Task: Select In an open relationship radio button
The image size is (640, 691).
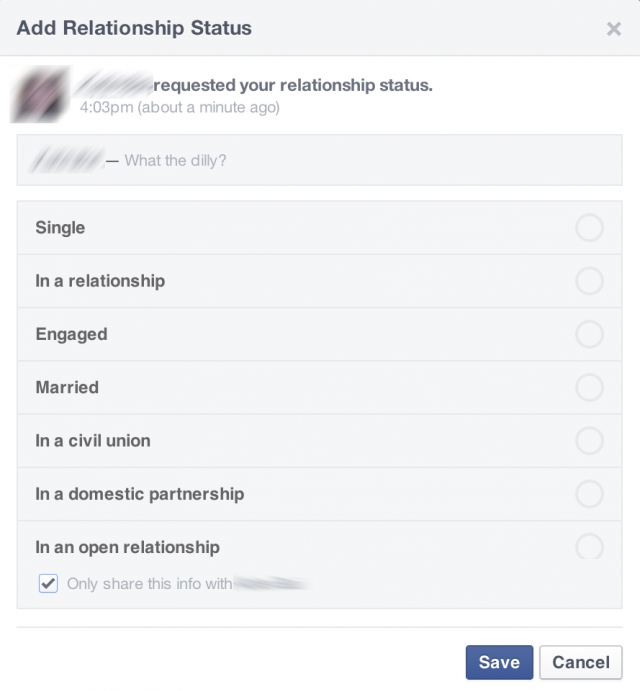Action: (x=589, y=547)
